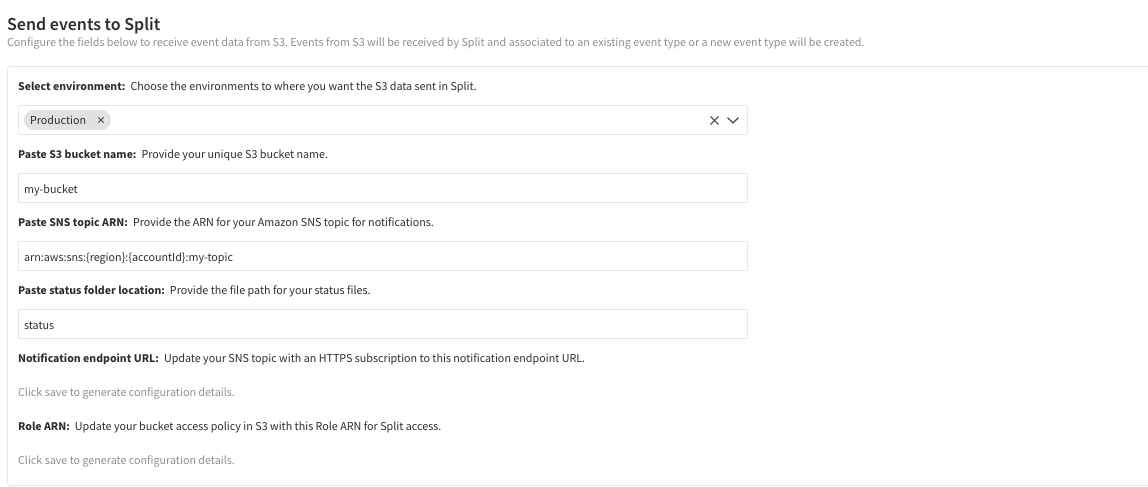The image size is (1148, 487).
Task: Click the "Select environment:" label
Action: point(71,86)
